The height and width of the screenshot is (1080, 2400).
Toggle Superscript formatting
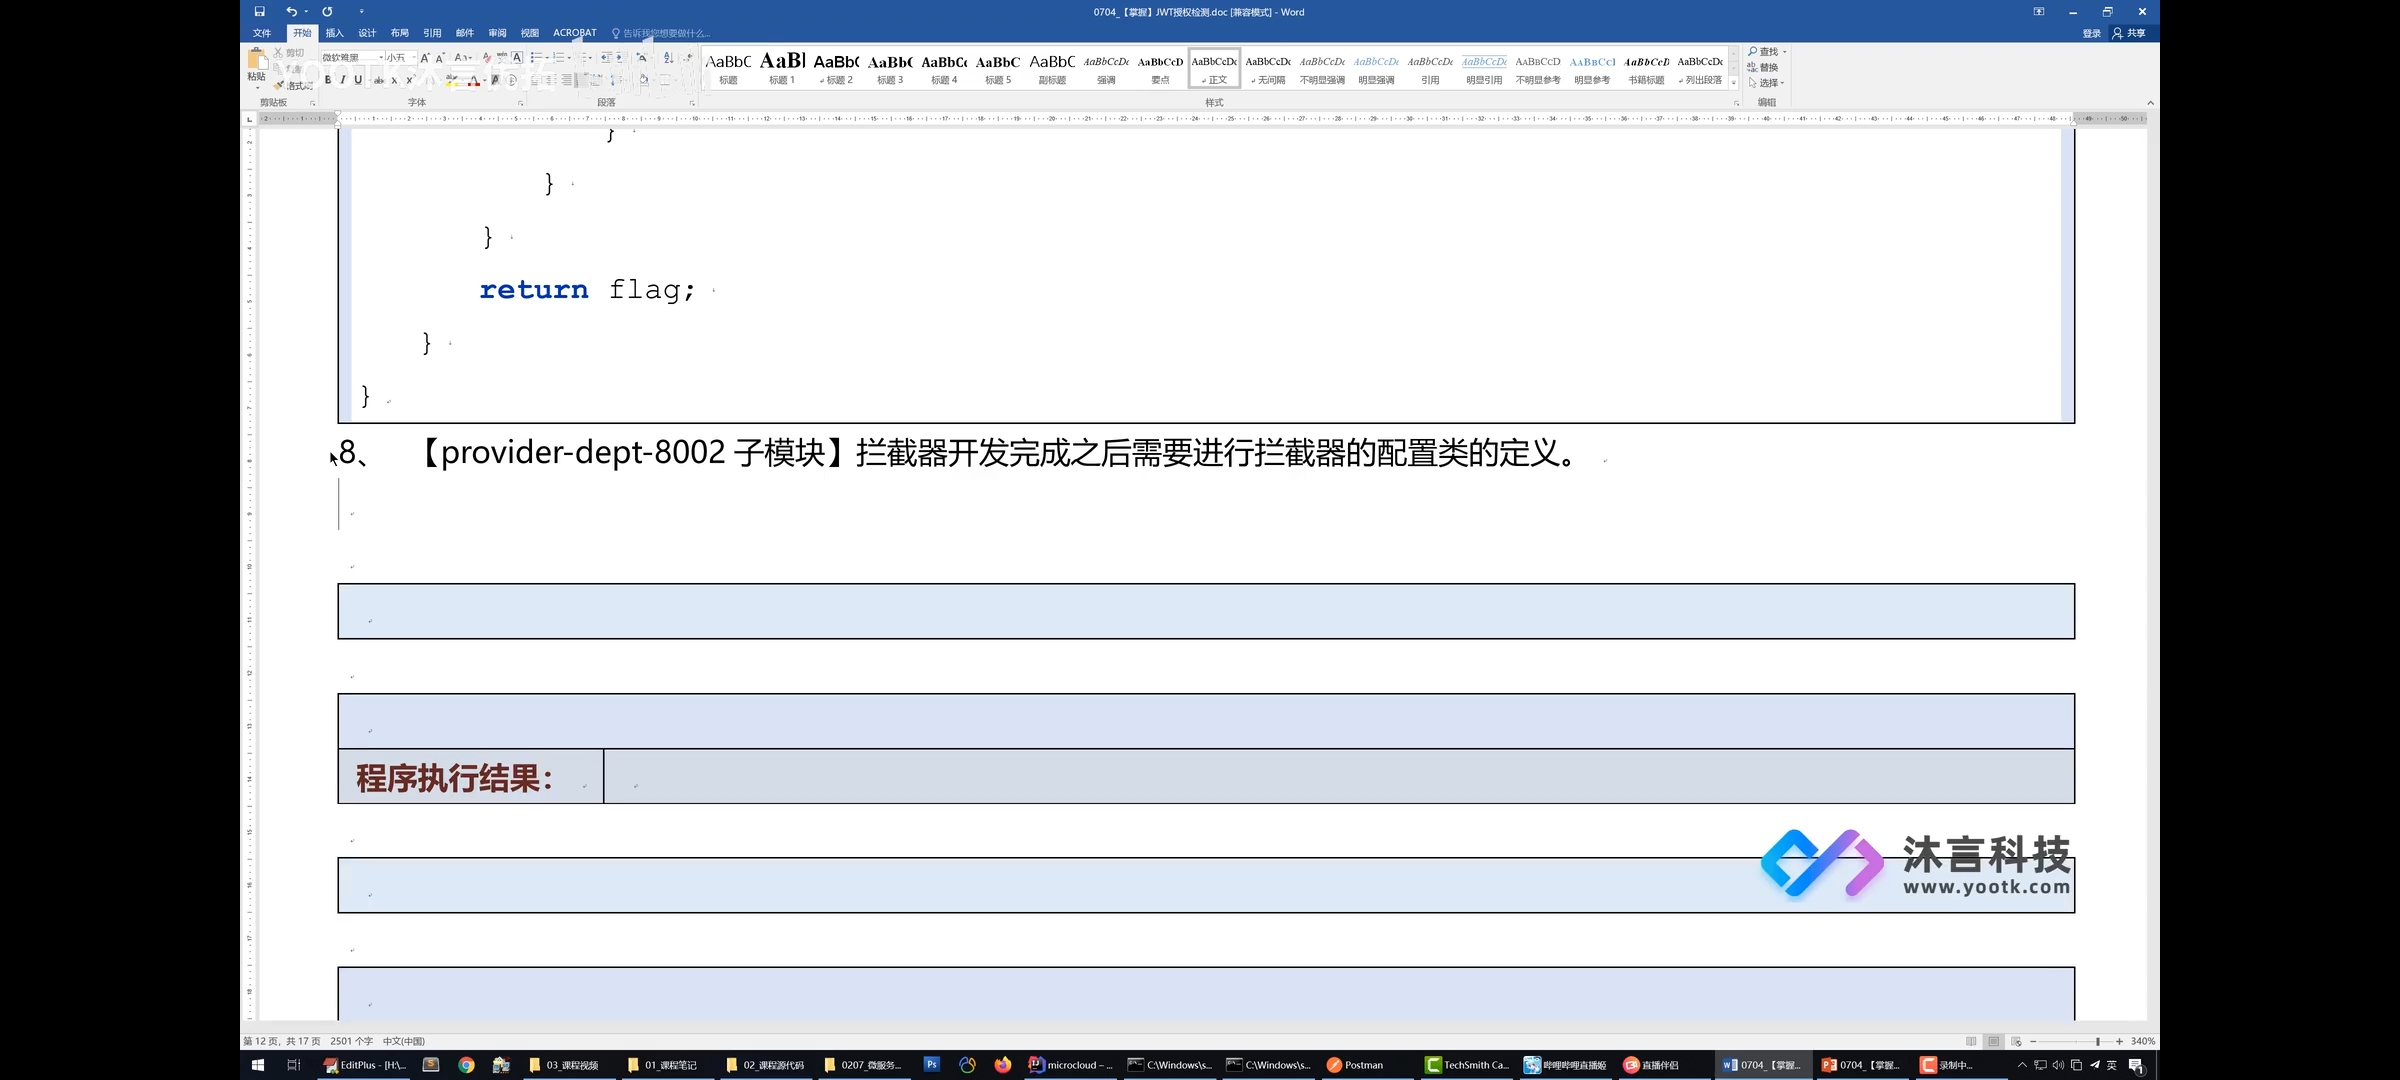pos(409,80)
